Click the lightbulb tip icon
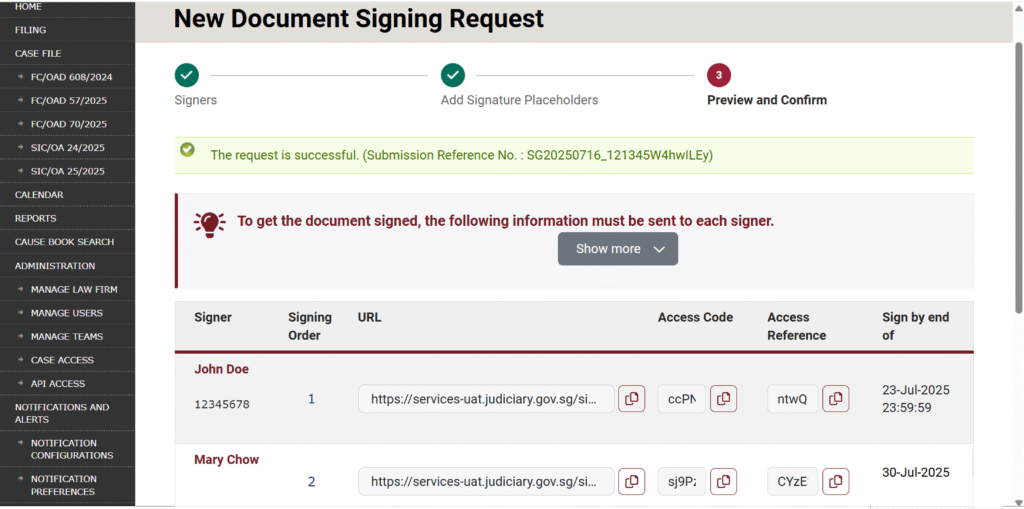Screen dimensions: 1024x509 [x=209, y=222]
